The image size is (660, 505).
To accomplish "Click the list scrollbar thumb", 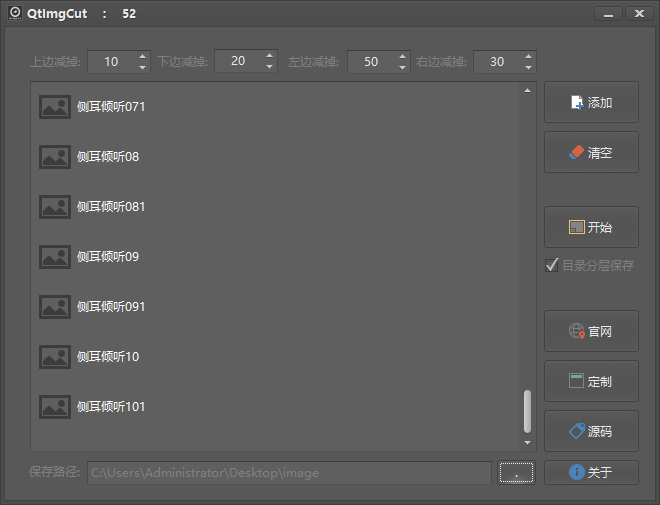I will coord(527,412).
